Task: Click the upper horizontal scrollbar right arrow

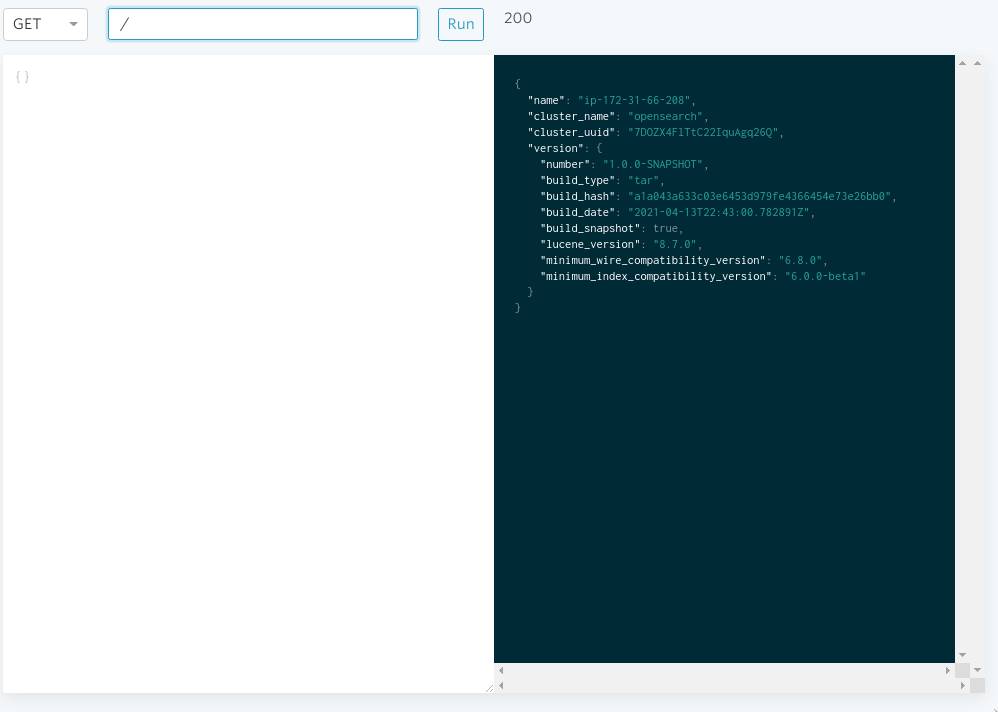Action: [947, 670]
